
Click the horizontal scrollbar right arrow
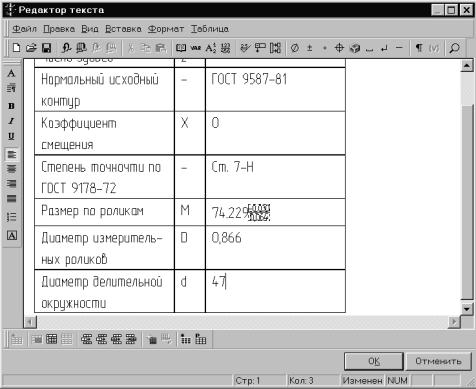tap(454, 322)
